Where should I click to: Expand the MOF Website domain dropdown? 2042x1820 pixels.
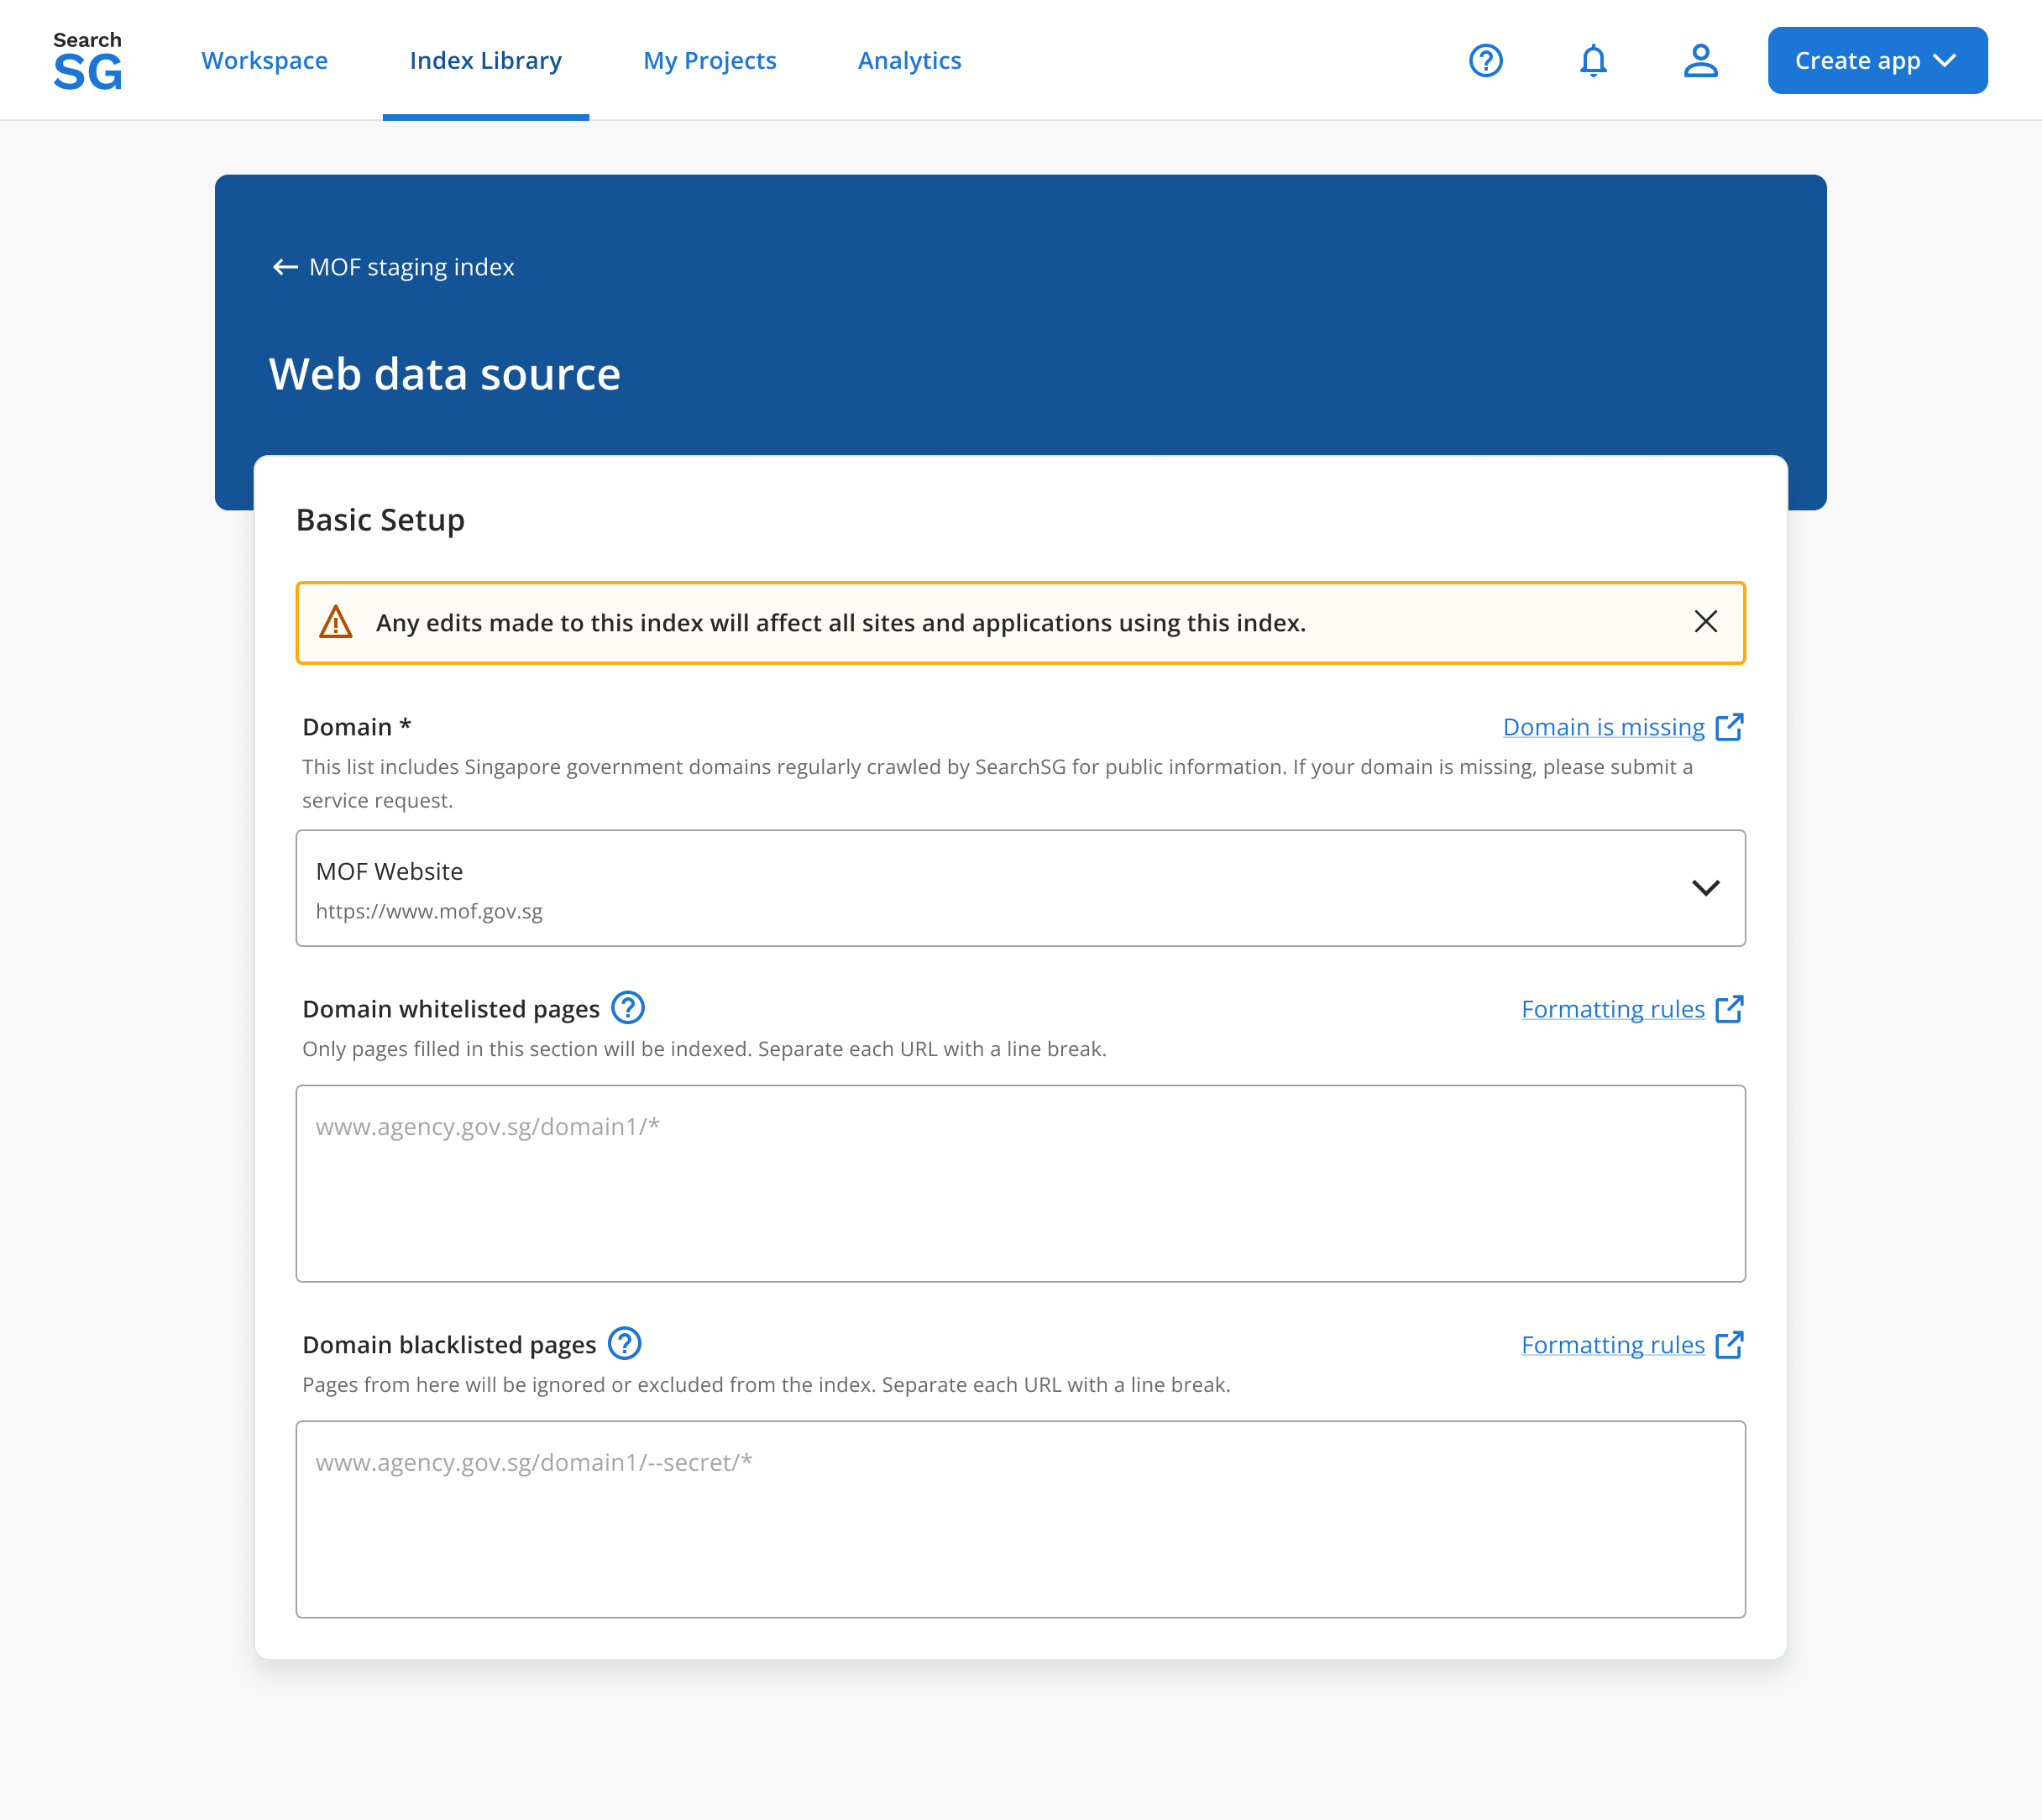[x=1020, y=888]
